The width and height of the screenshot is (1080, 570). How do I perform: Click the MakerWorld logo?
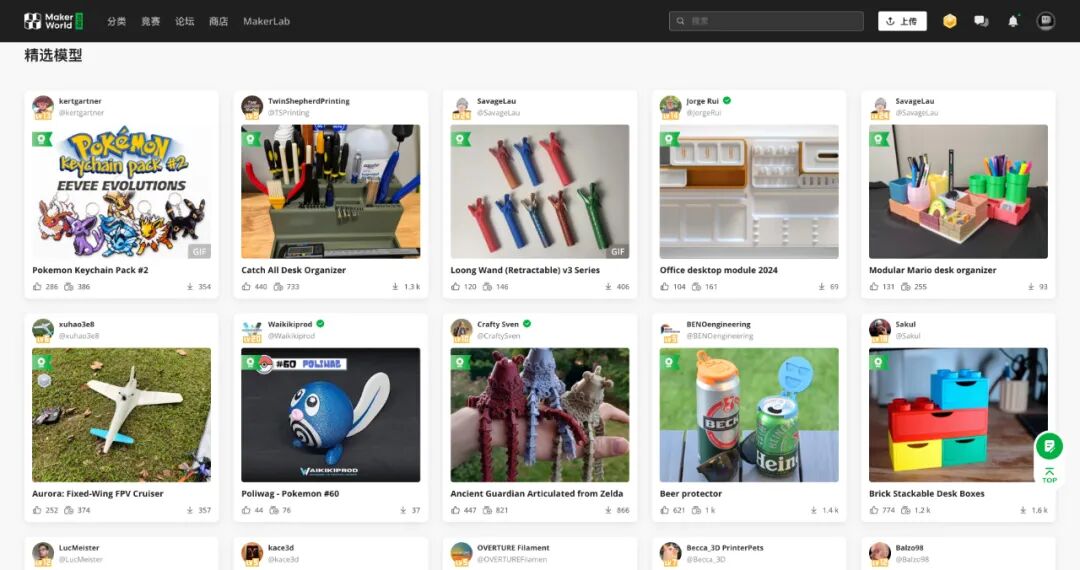pos(54,21)
